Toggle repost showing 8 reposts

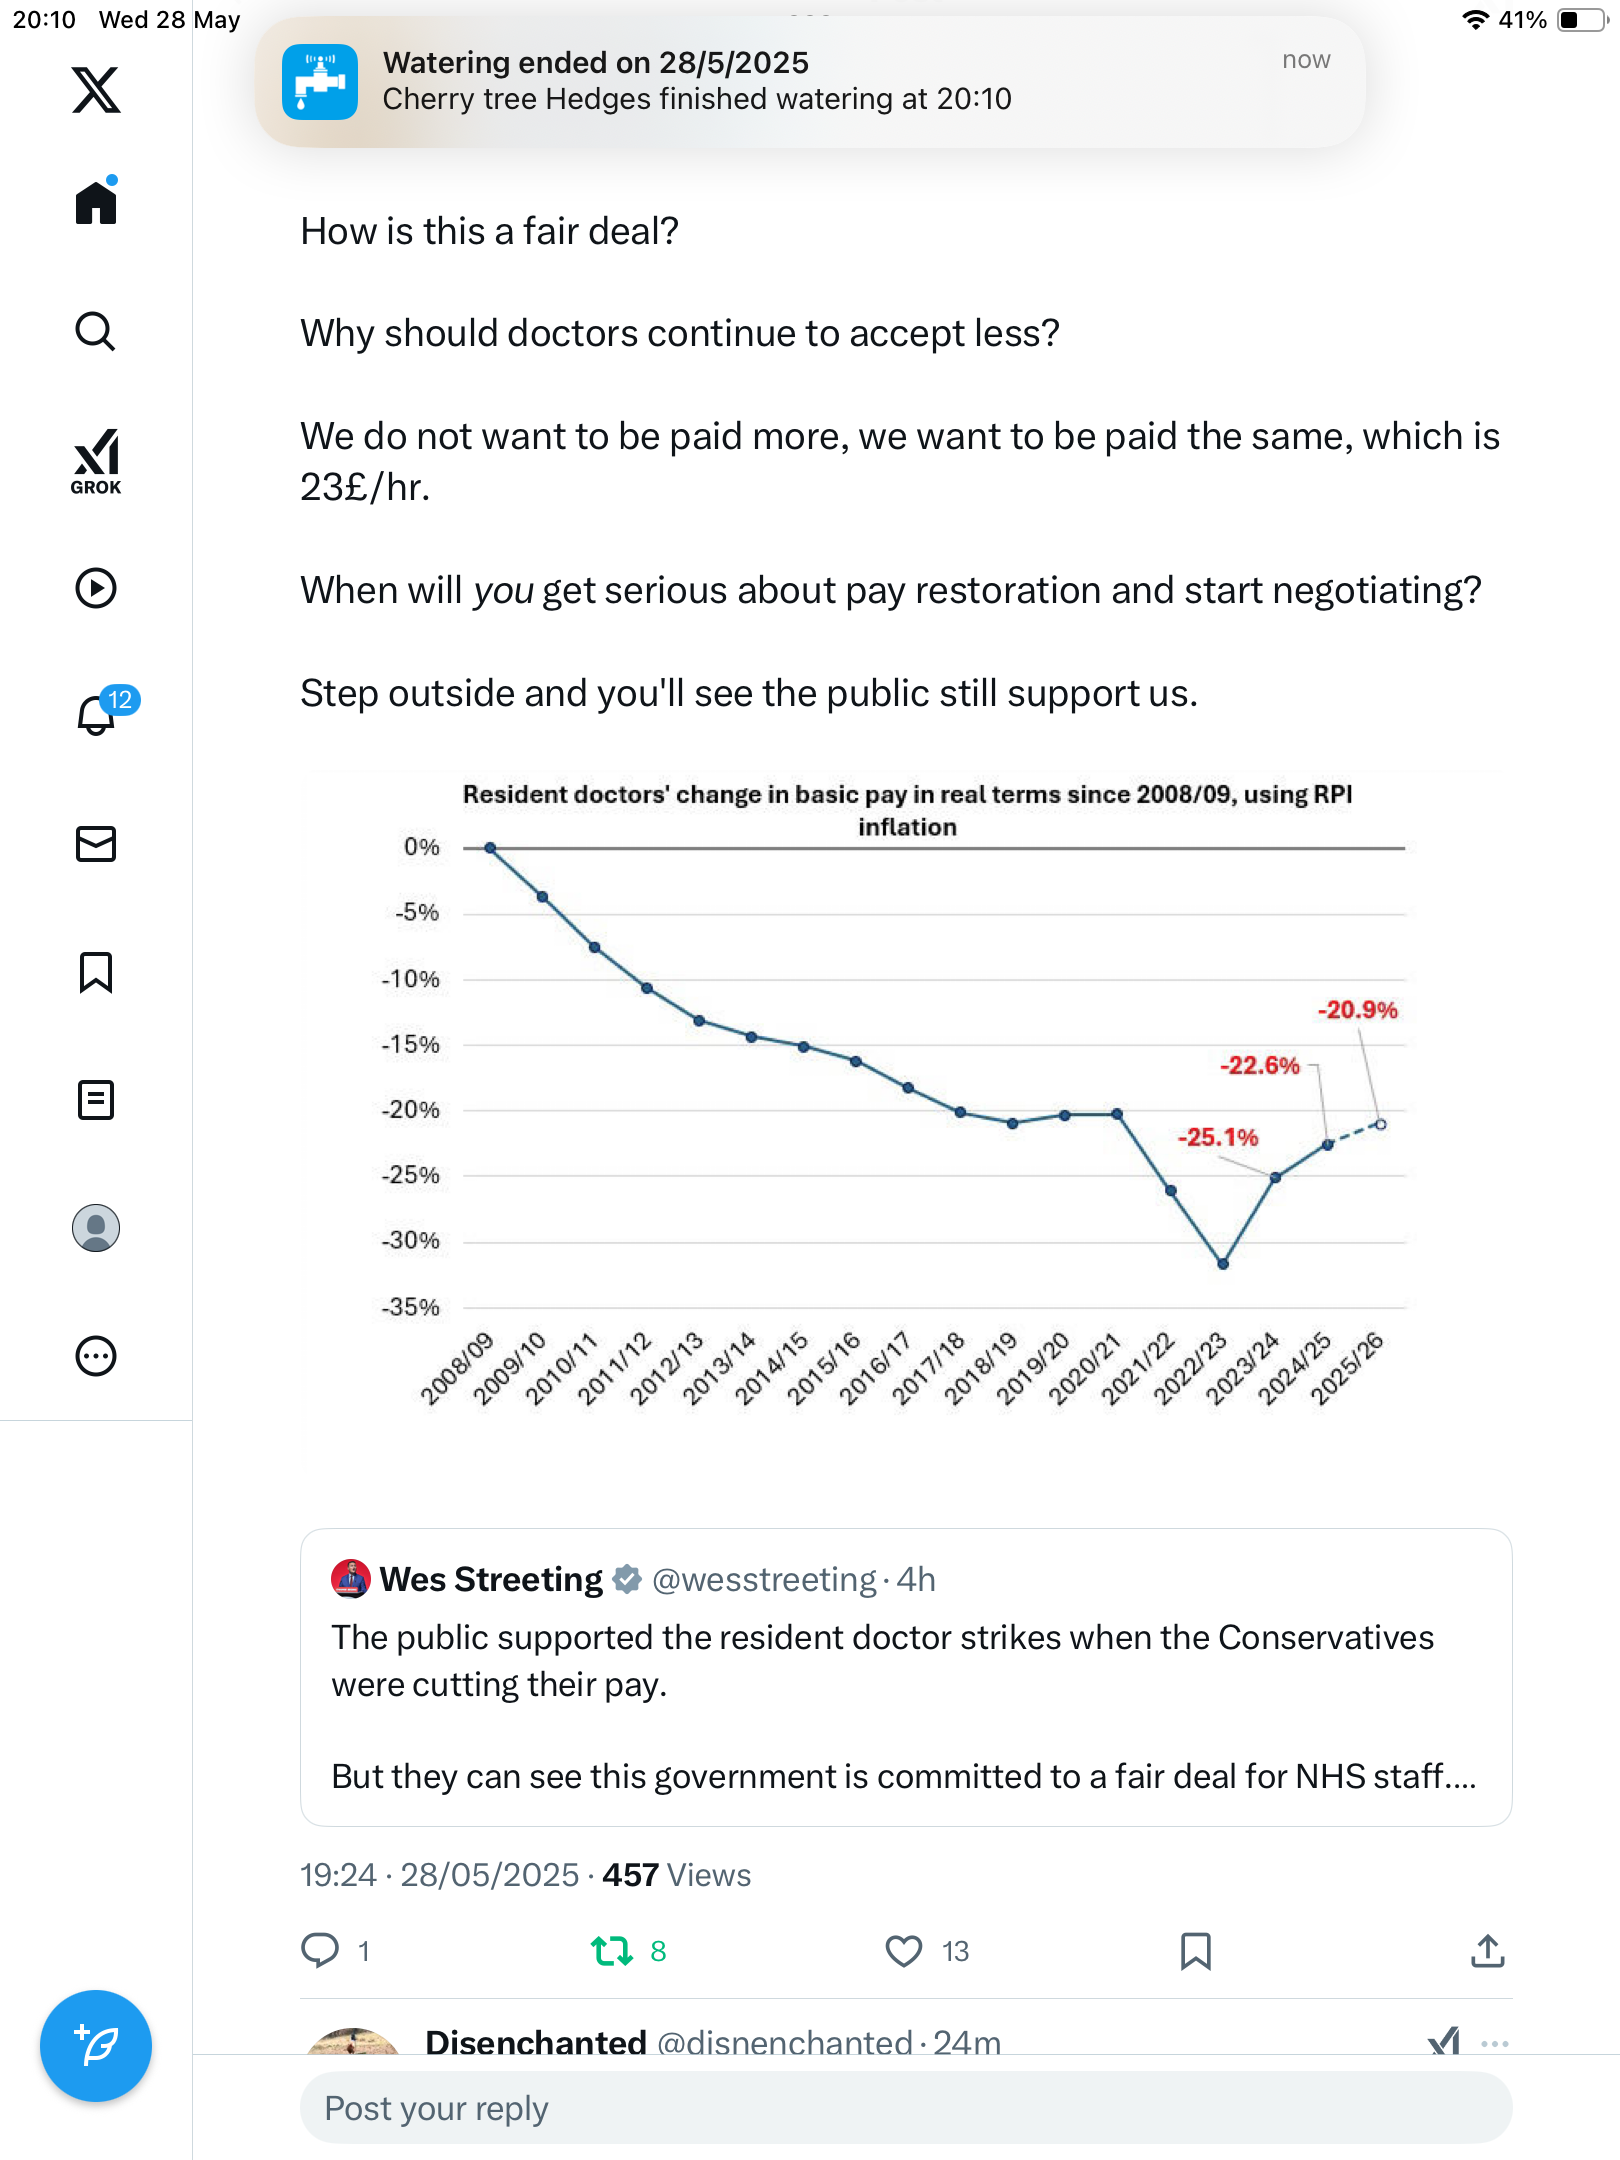click(x=611, y=1951)
